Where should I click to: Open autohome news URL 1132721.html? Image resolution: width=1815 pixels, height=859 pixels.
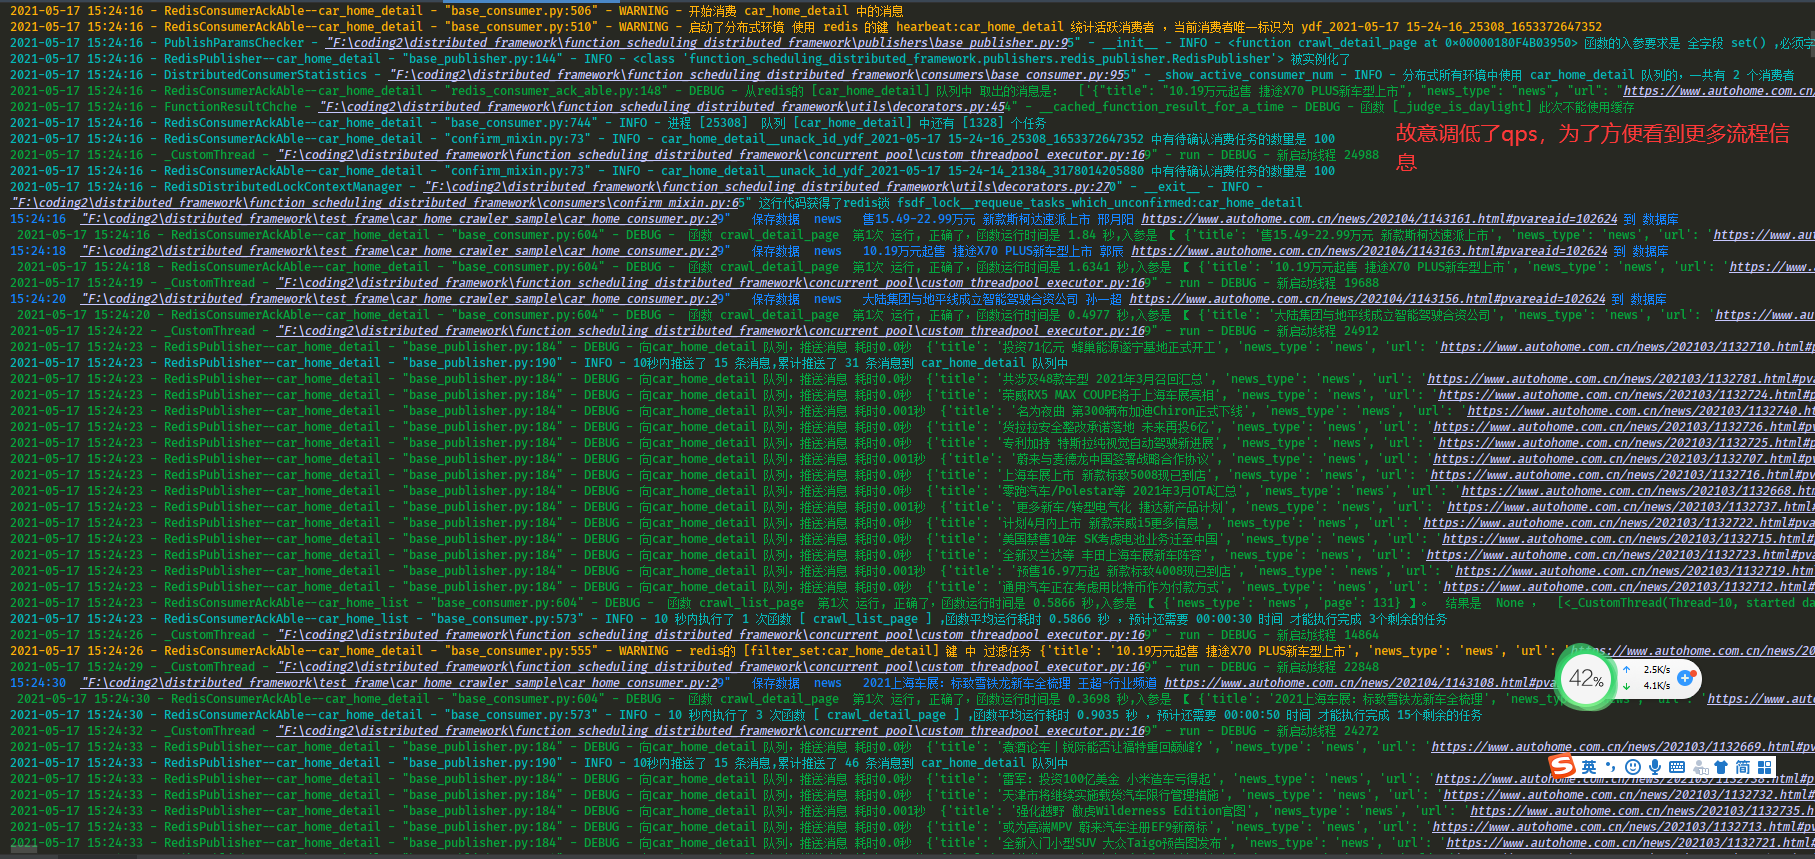click(x=1631, y=843)
